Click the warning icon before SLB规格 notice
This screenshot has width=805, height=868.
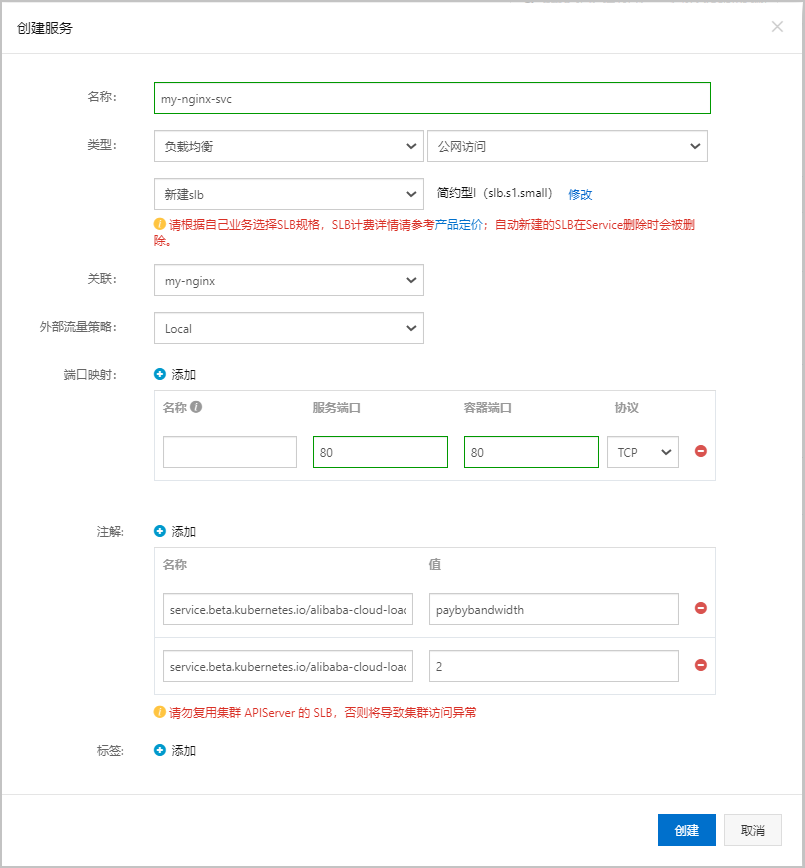pos(159,224)
